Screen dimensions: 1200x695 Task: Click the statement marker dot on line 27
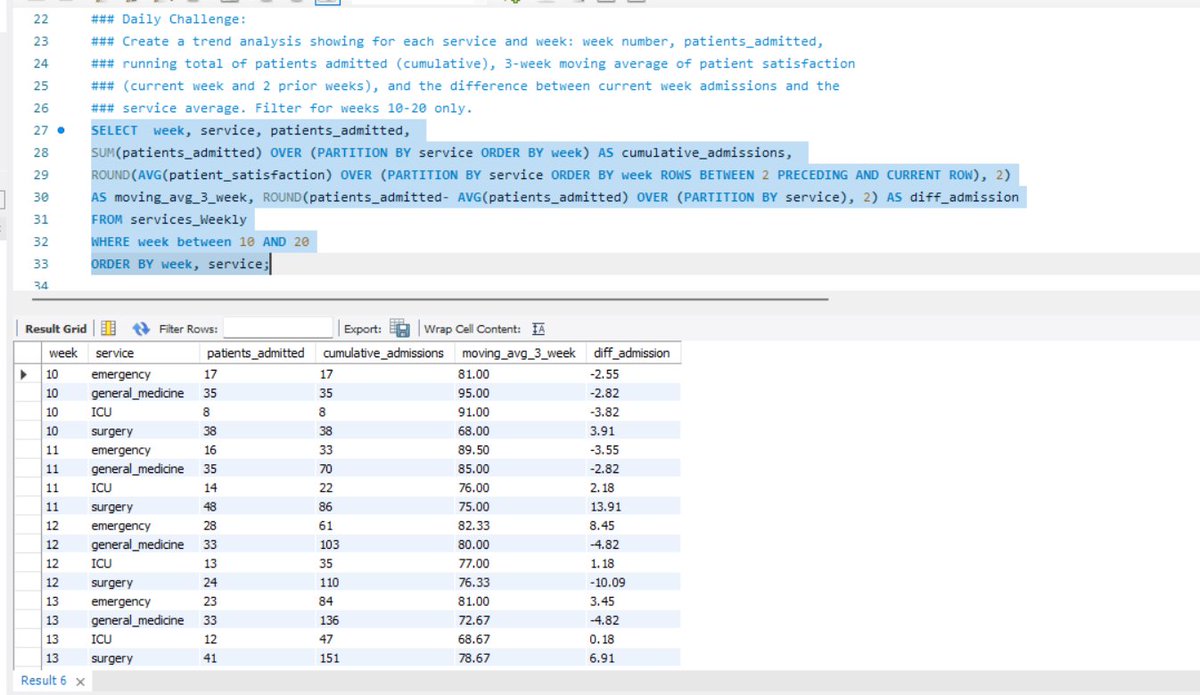[62, 130]
